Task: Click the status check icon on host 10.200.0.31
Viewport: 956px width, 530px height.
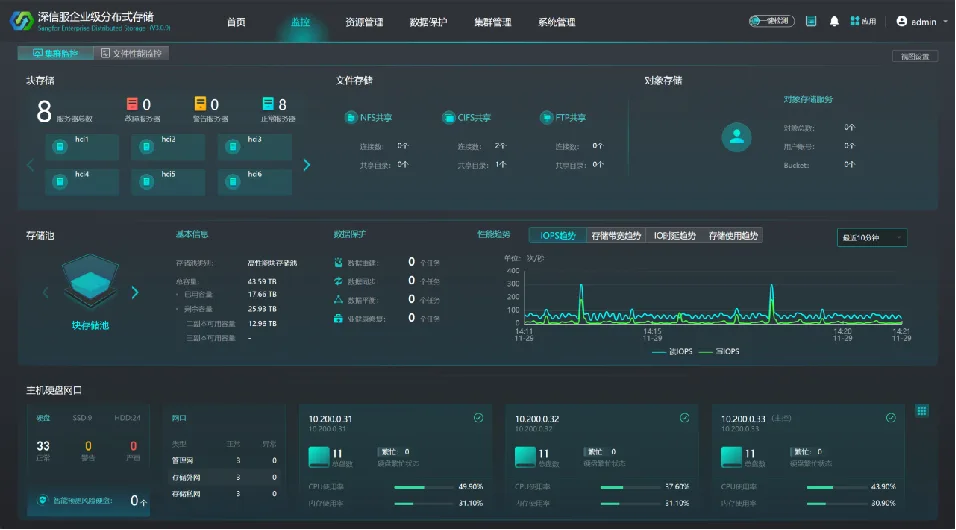Action: pyautogui.click(x=479, y=418)
